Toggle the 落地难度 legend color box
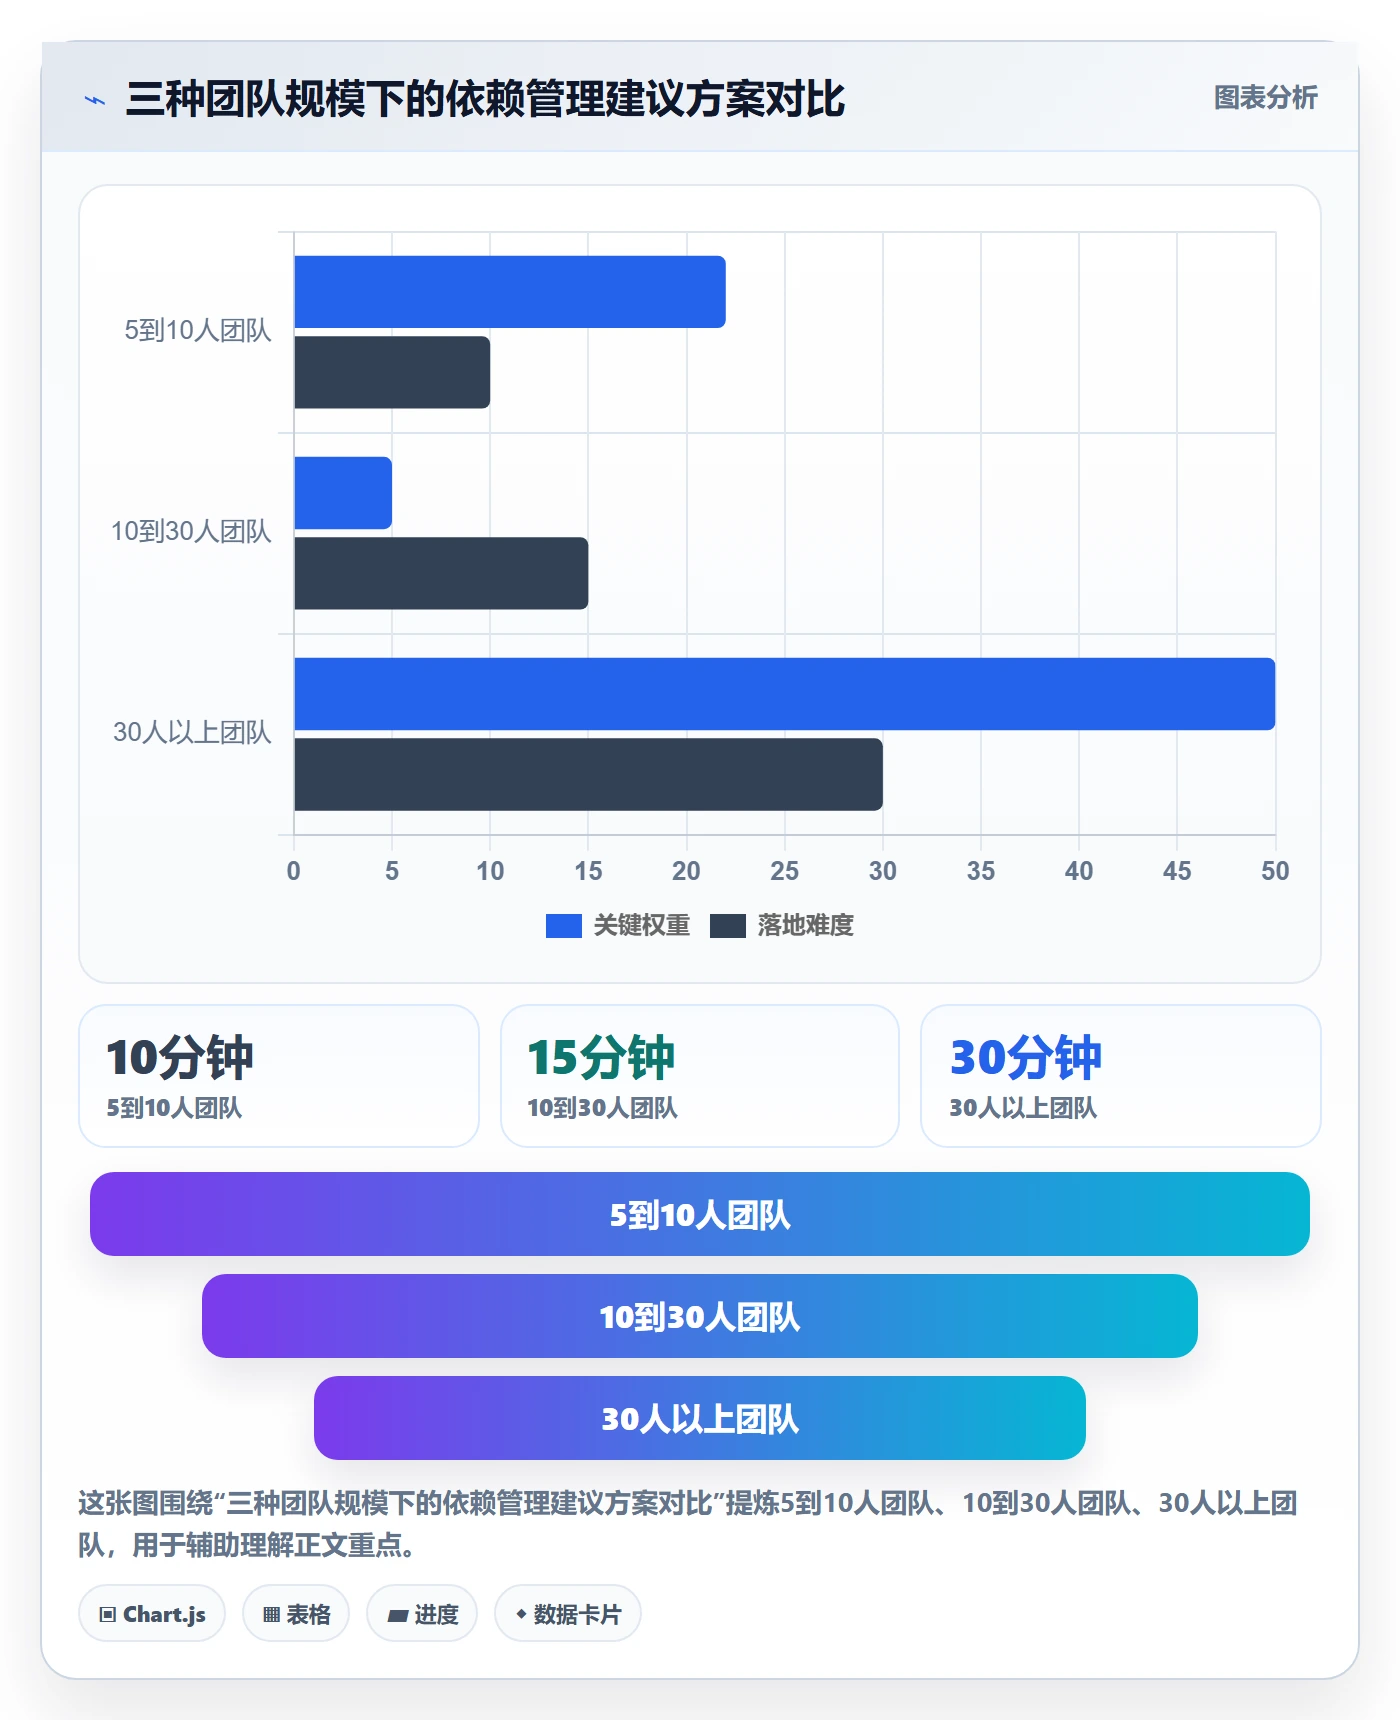The height and width of the screenshot is (1720, 1400). 727,926
